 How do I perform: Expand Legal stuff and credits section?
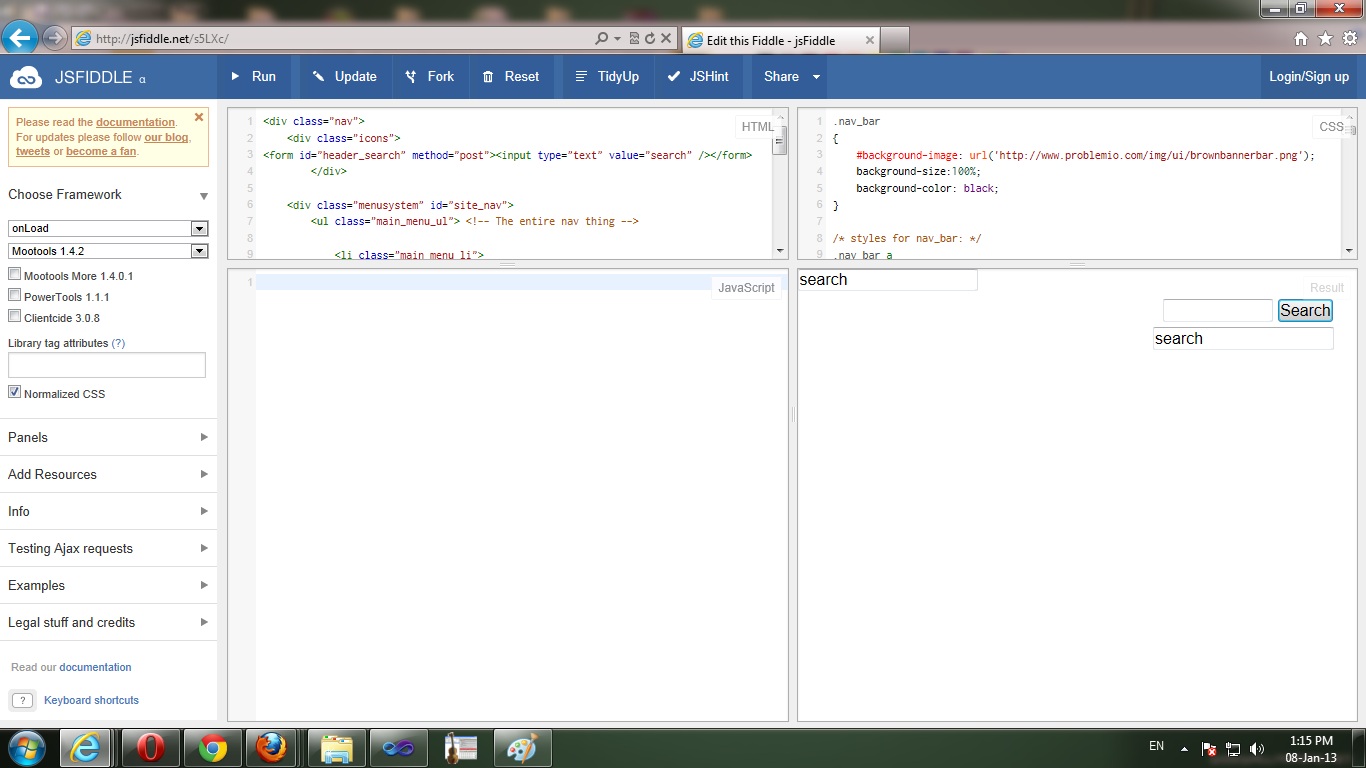pyautogui.click(x=108, y=622)
